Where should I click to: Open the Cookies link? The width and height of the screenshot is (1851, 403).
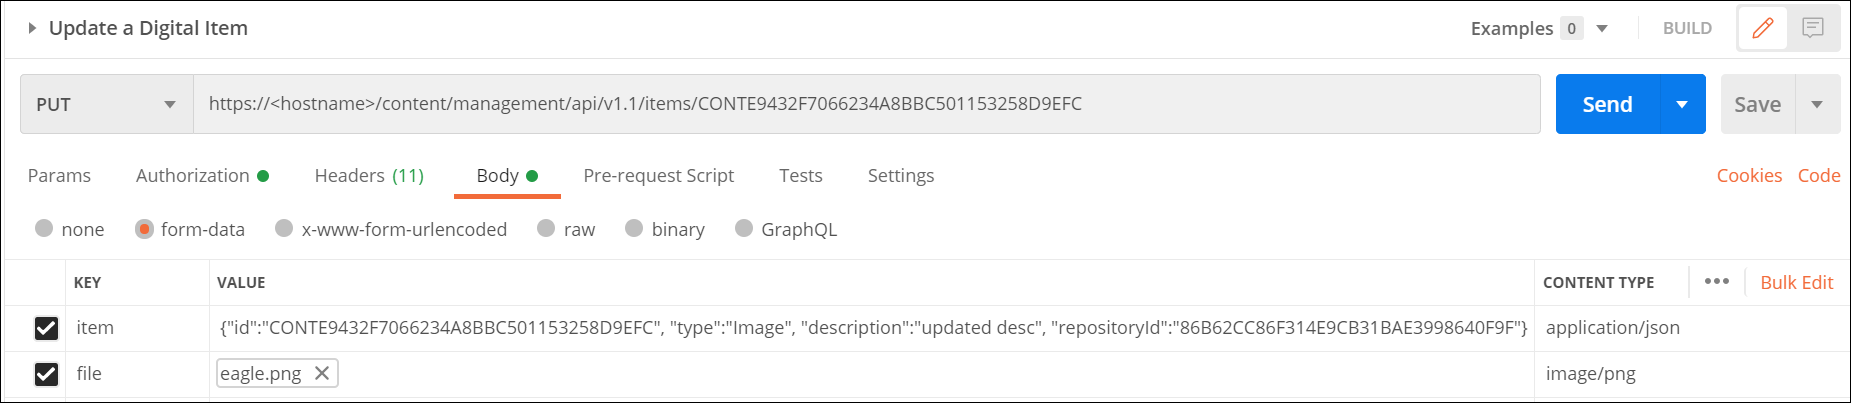(1749, 176)
